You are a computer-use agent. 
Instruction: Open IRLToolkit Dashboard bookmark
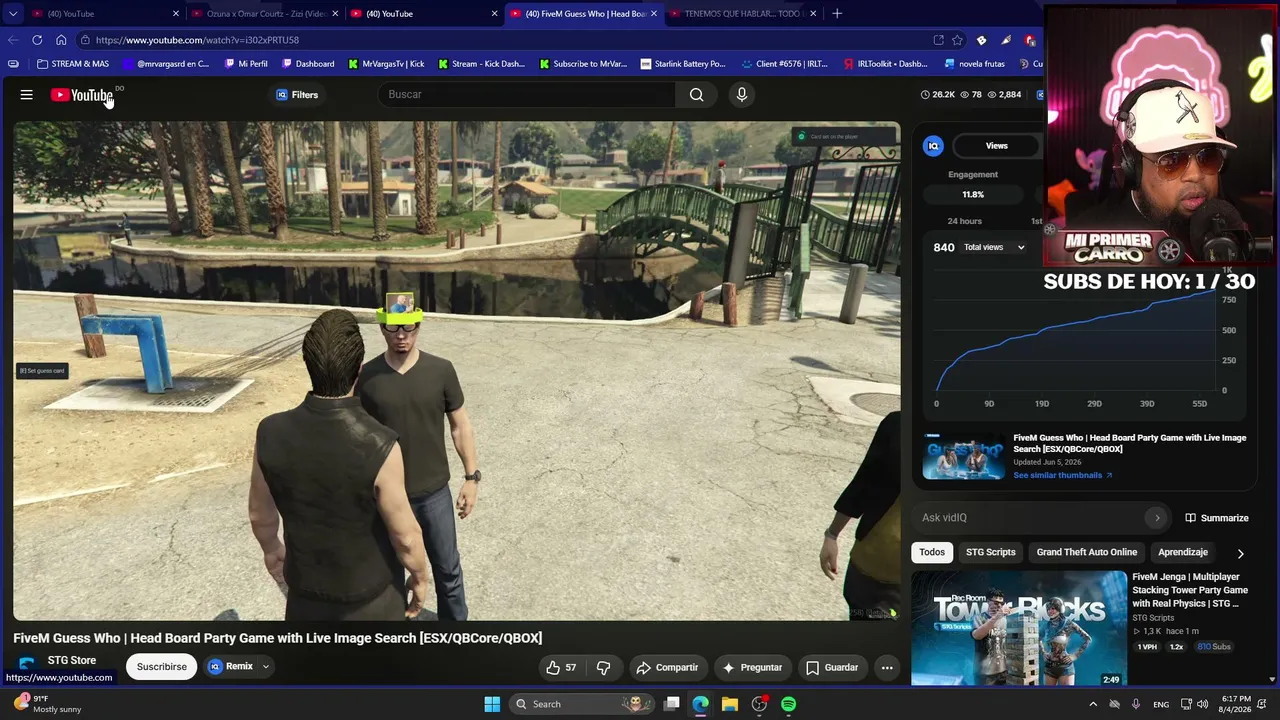885,64
